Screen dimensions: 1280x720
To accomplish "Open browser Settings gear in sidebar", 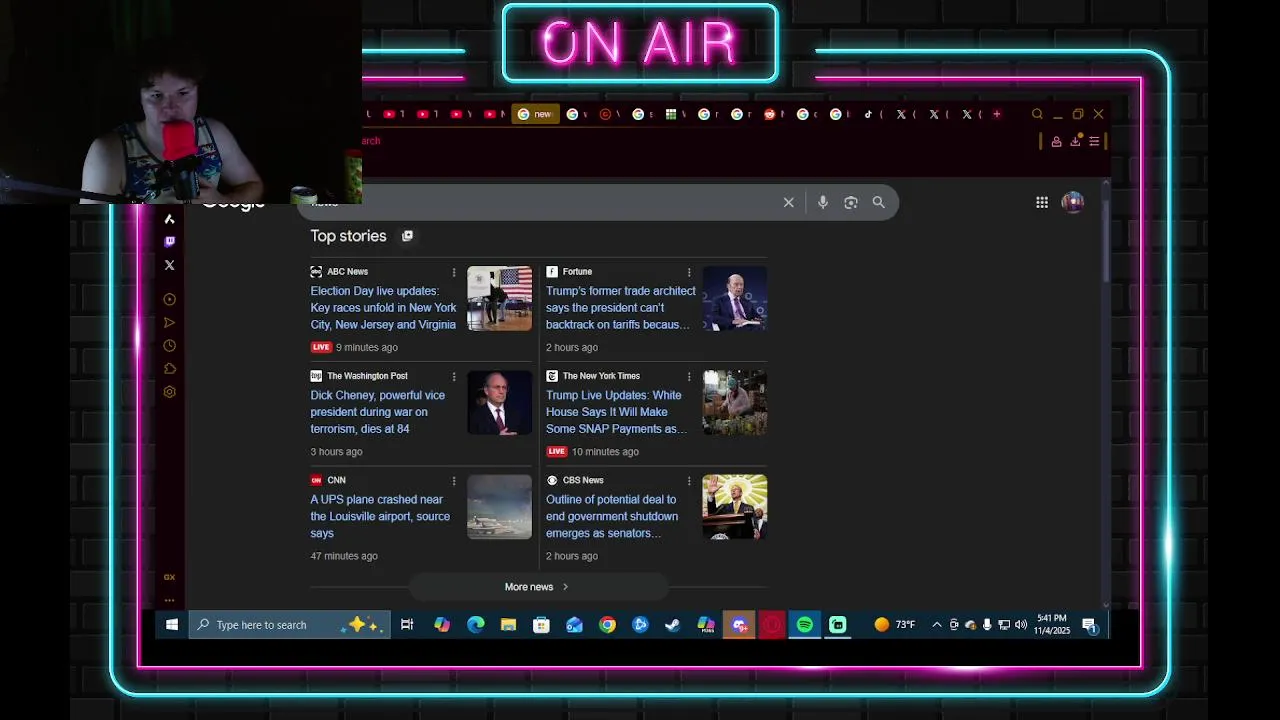I will pos(169,391).
